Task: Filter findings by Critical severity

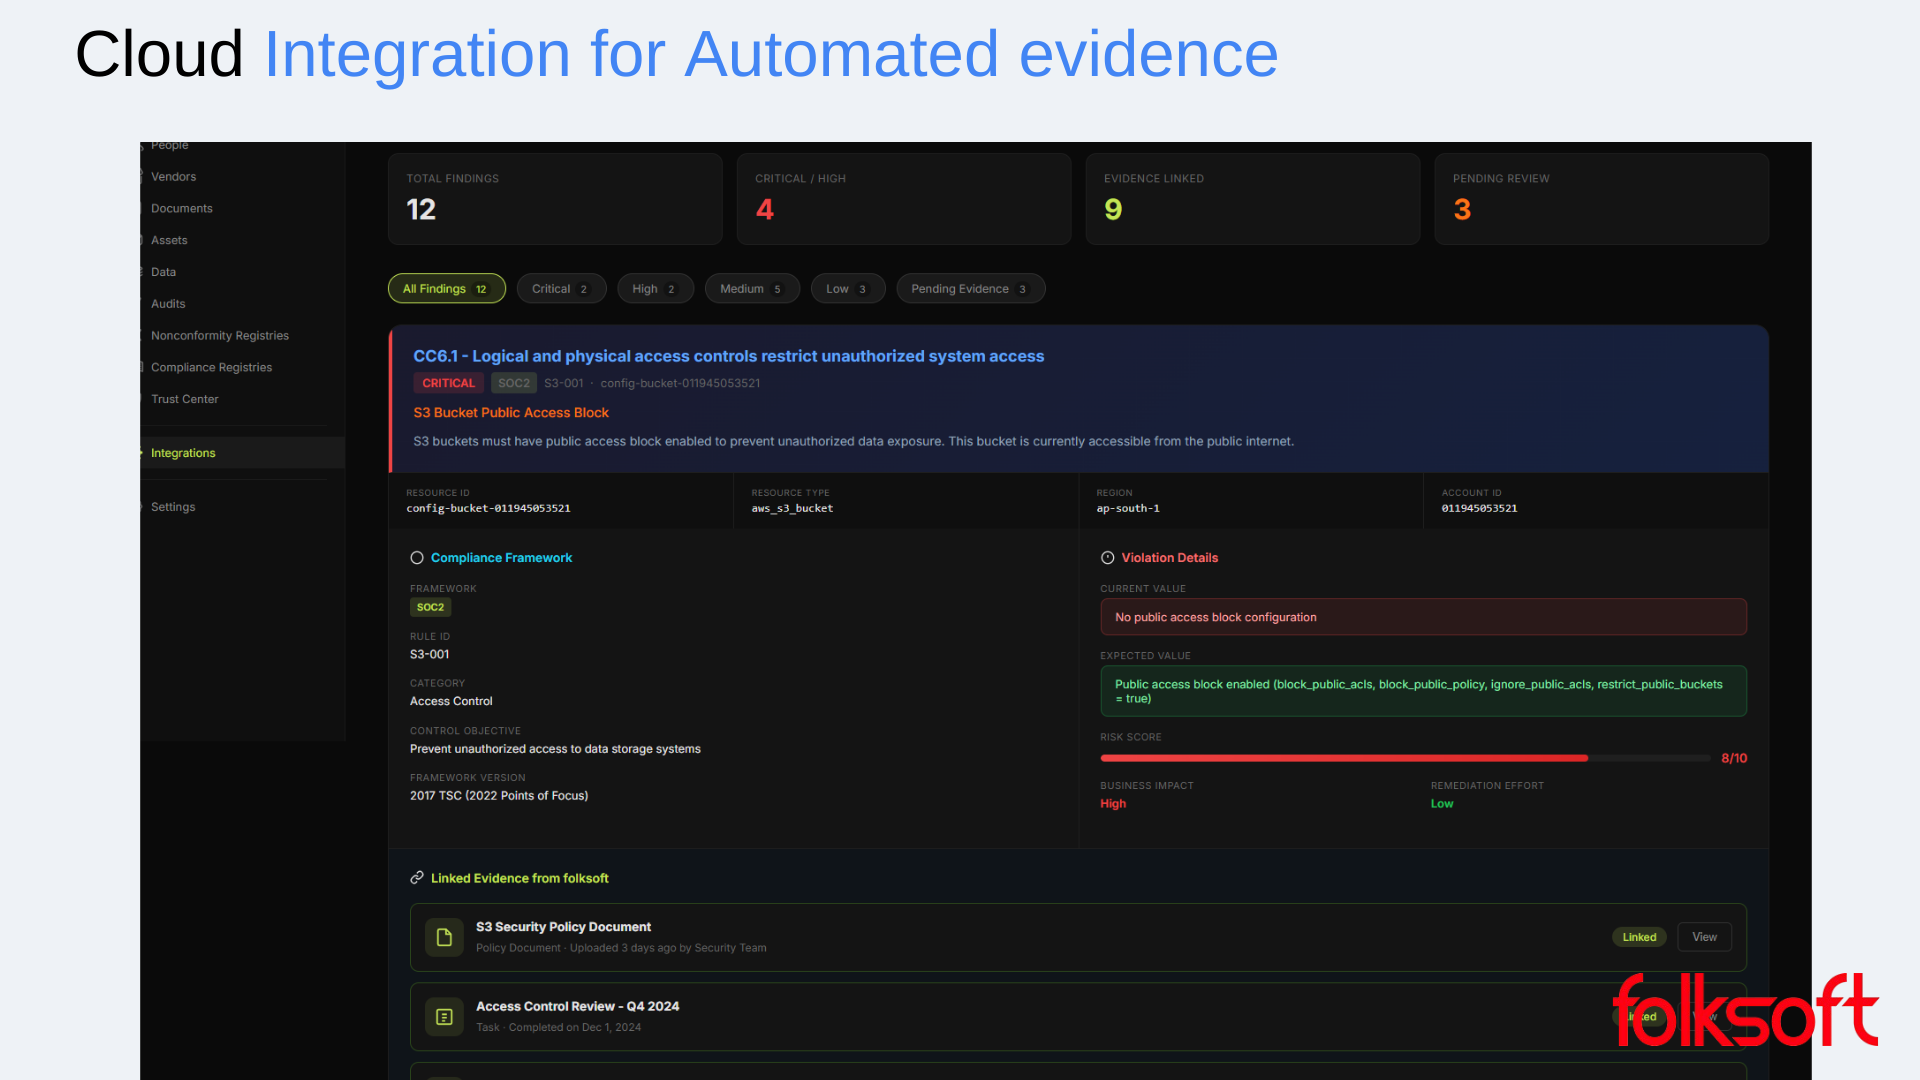Action: point(560,289)
